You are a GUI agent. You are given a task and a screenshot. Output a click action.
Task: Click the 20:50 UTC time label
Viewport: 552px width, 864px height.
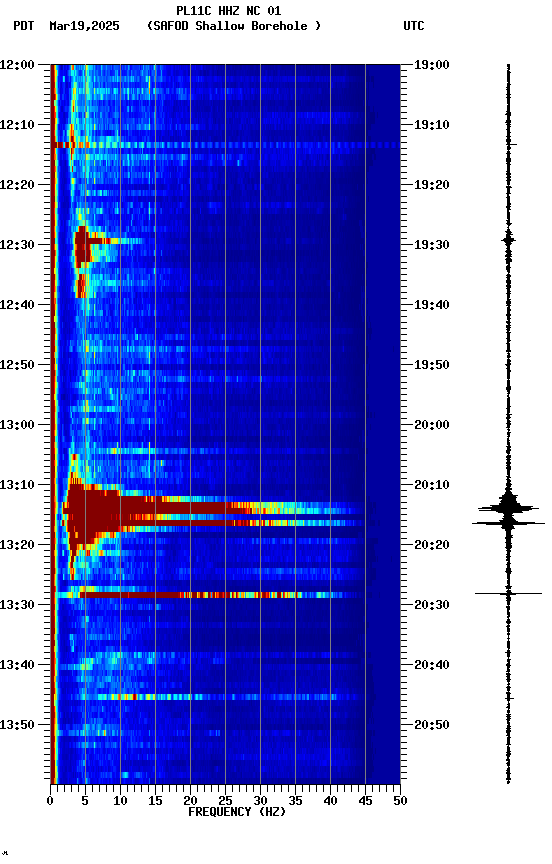click(x=432, y=725)
